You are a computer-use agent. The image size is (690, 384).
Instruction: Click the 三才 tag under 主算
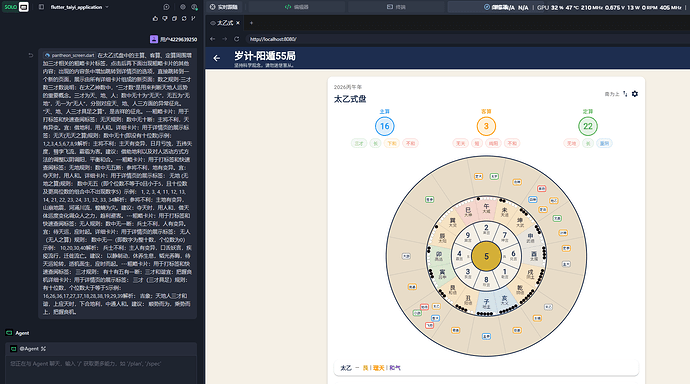click(359, 143)
